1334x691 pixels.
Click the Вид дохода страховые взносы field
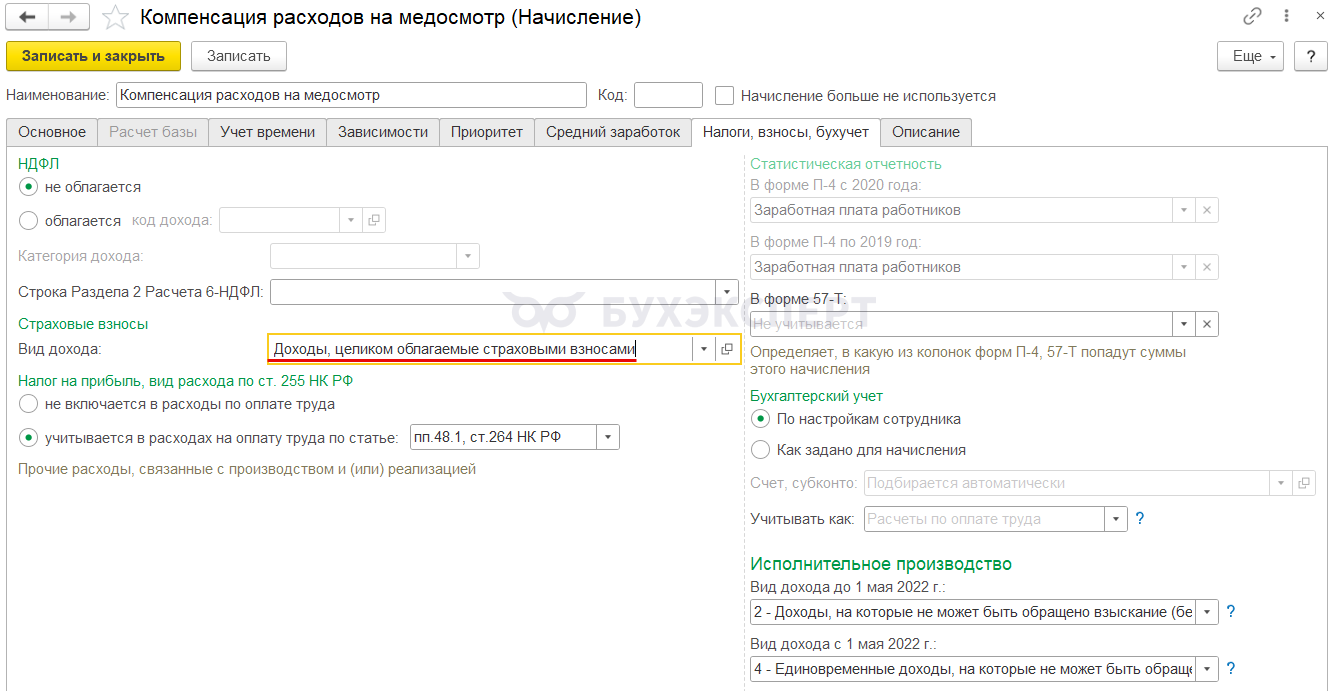coord(480,348)
